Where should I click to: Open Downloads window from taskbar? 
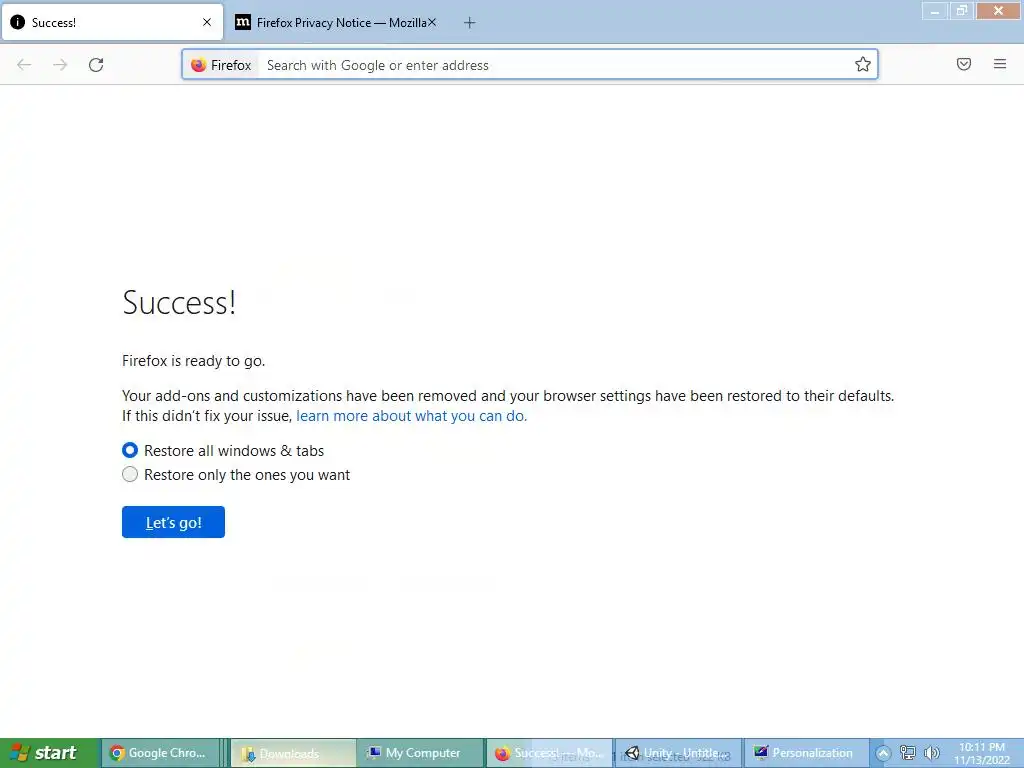(293, 753)
